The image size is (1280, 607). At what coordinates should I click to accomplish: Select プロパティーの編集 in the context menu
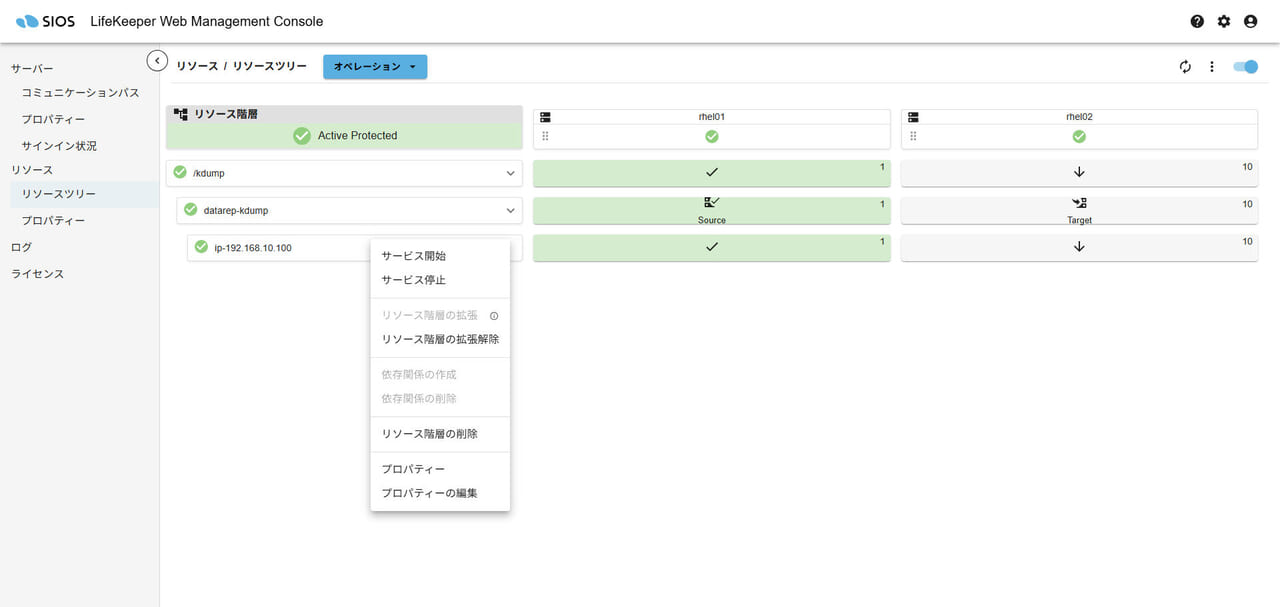(x=429, y=493)
